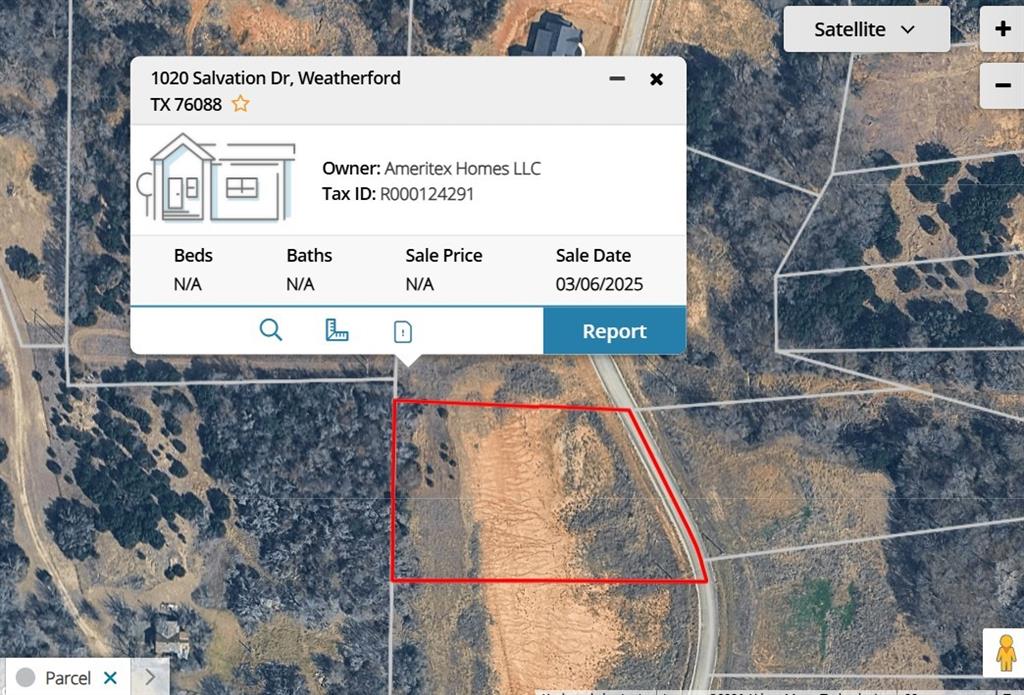Click the magnifying glass search icon
Screen dimensions: 1024x695
271,330
